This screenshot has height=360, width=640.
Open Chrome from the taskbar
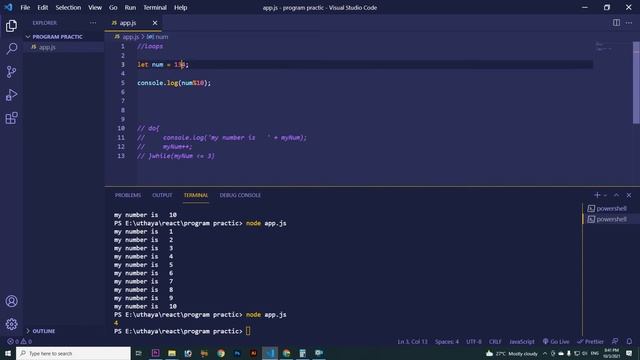[x=221, y=353]
